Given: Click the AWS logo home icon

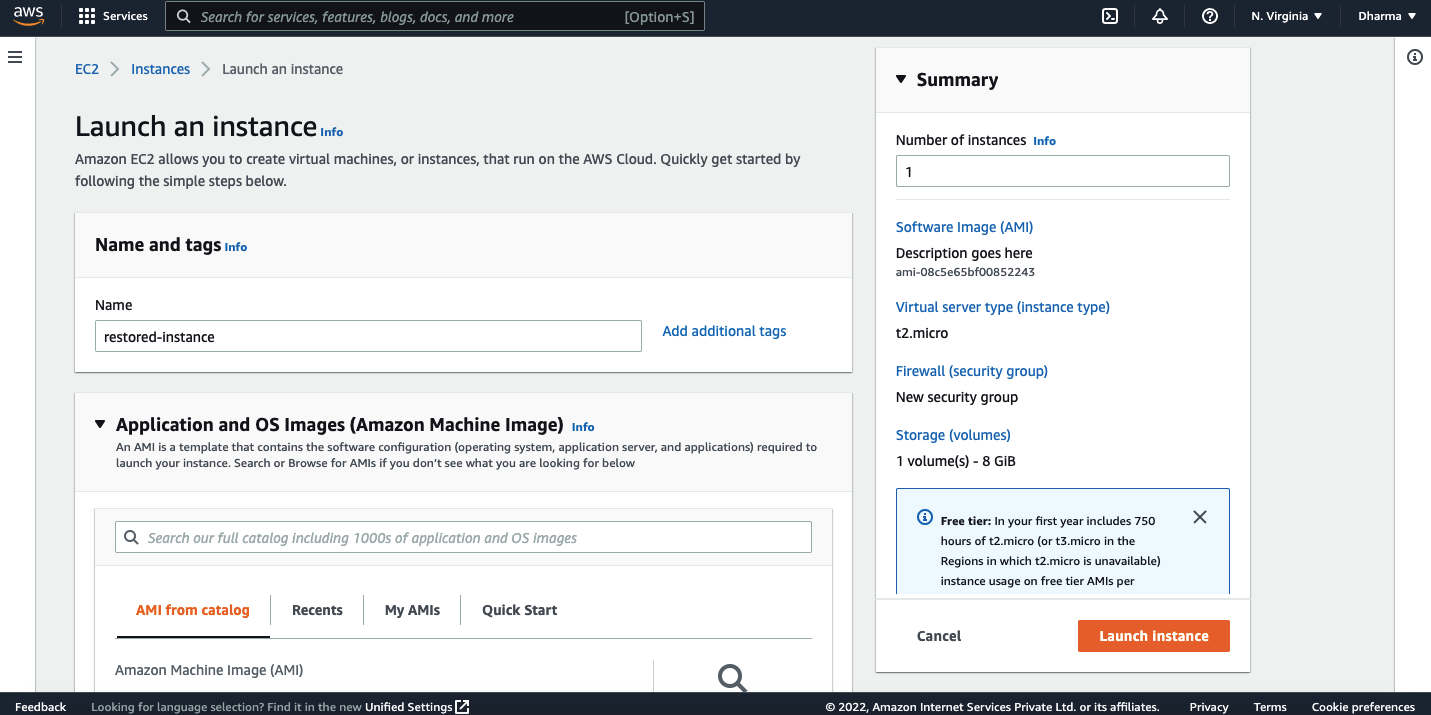Looking at the screenshot, I should coord(28,16).
